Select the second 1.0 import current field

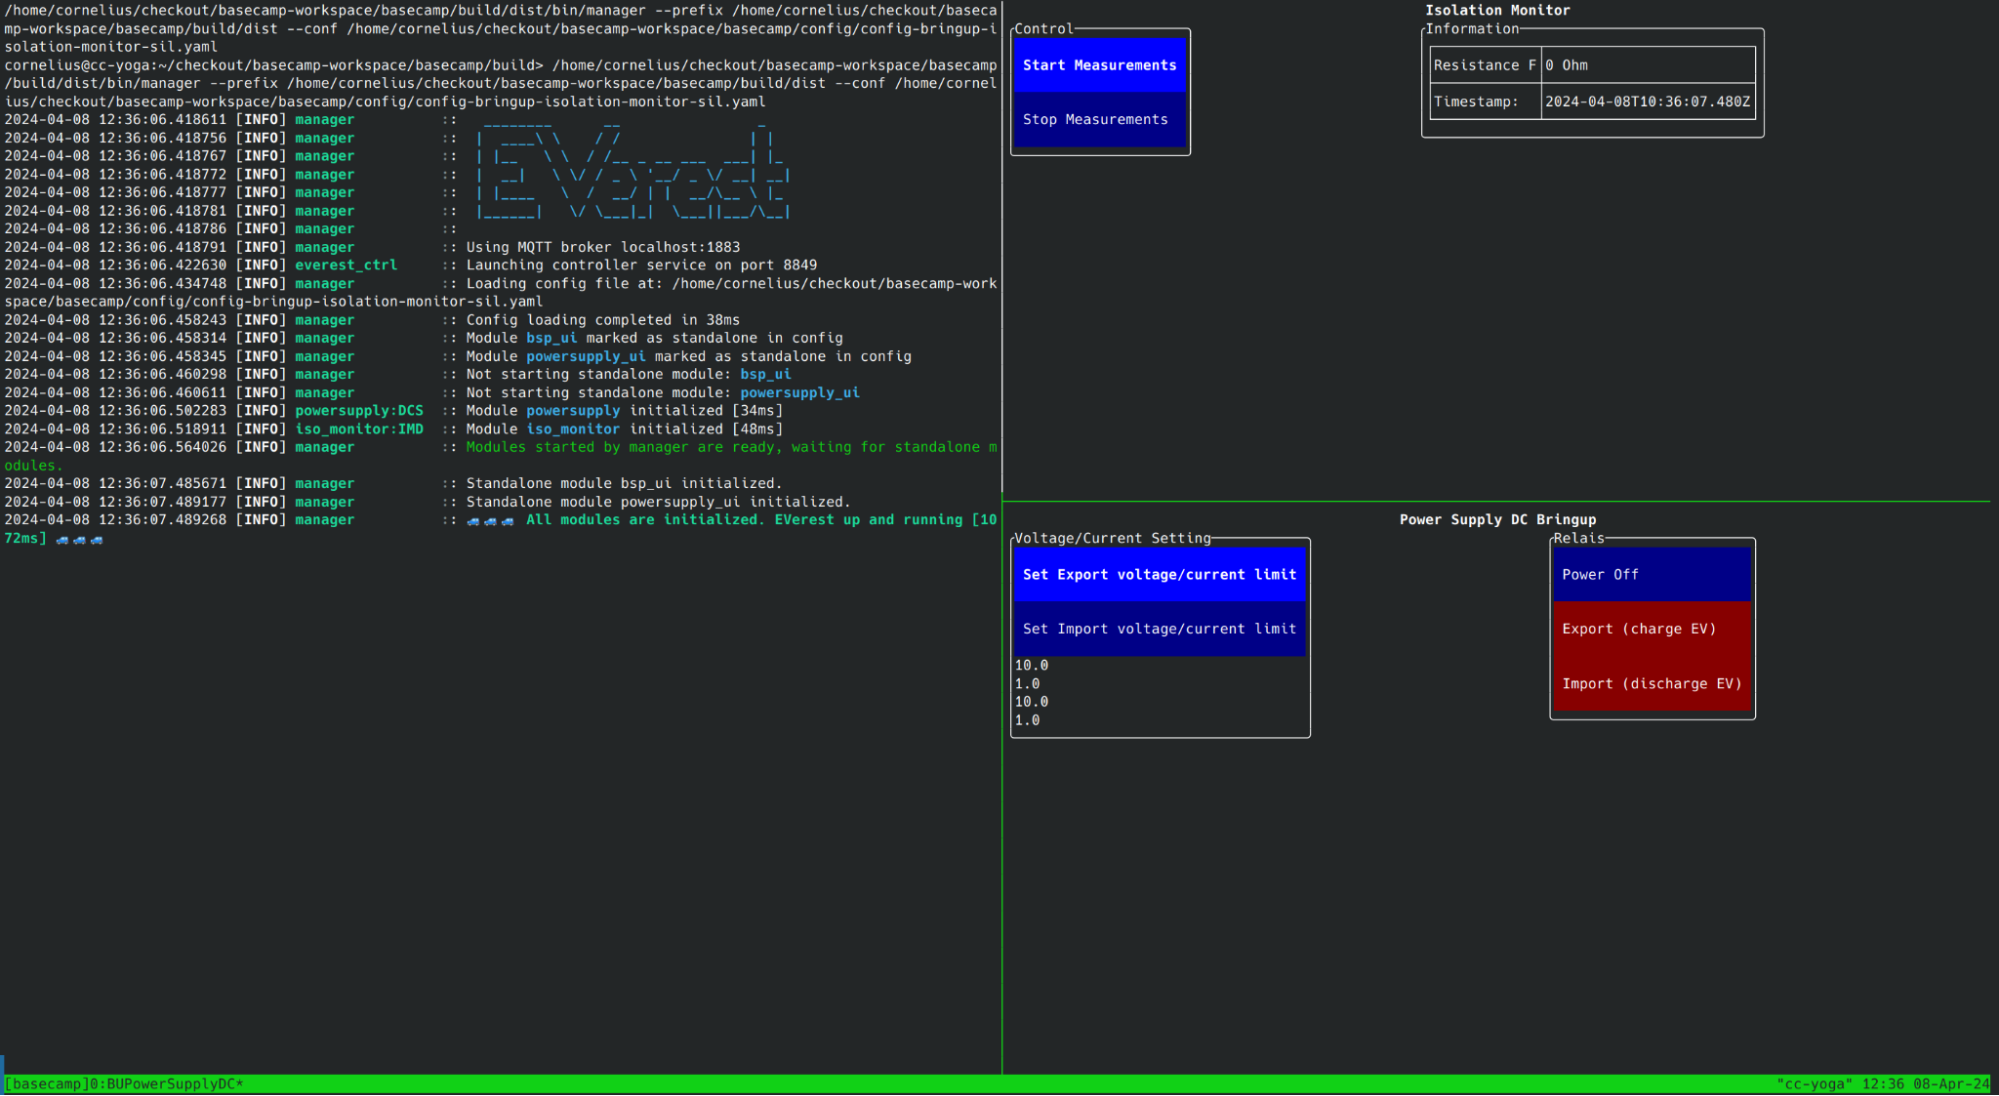[x=1026, y=720]
